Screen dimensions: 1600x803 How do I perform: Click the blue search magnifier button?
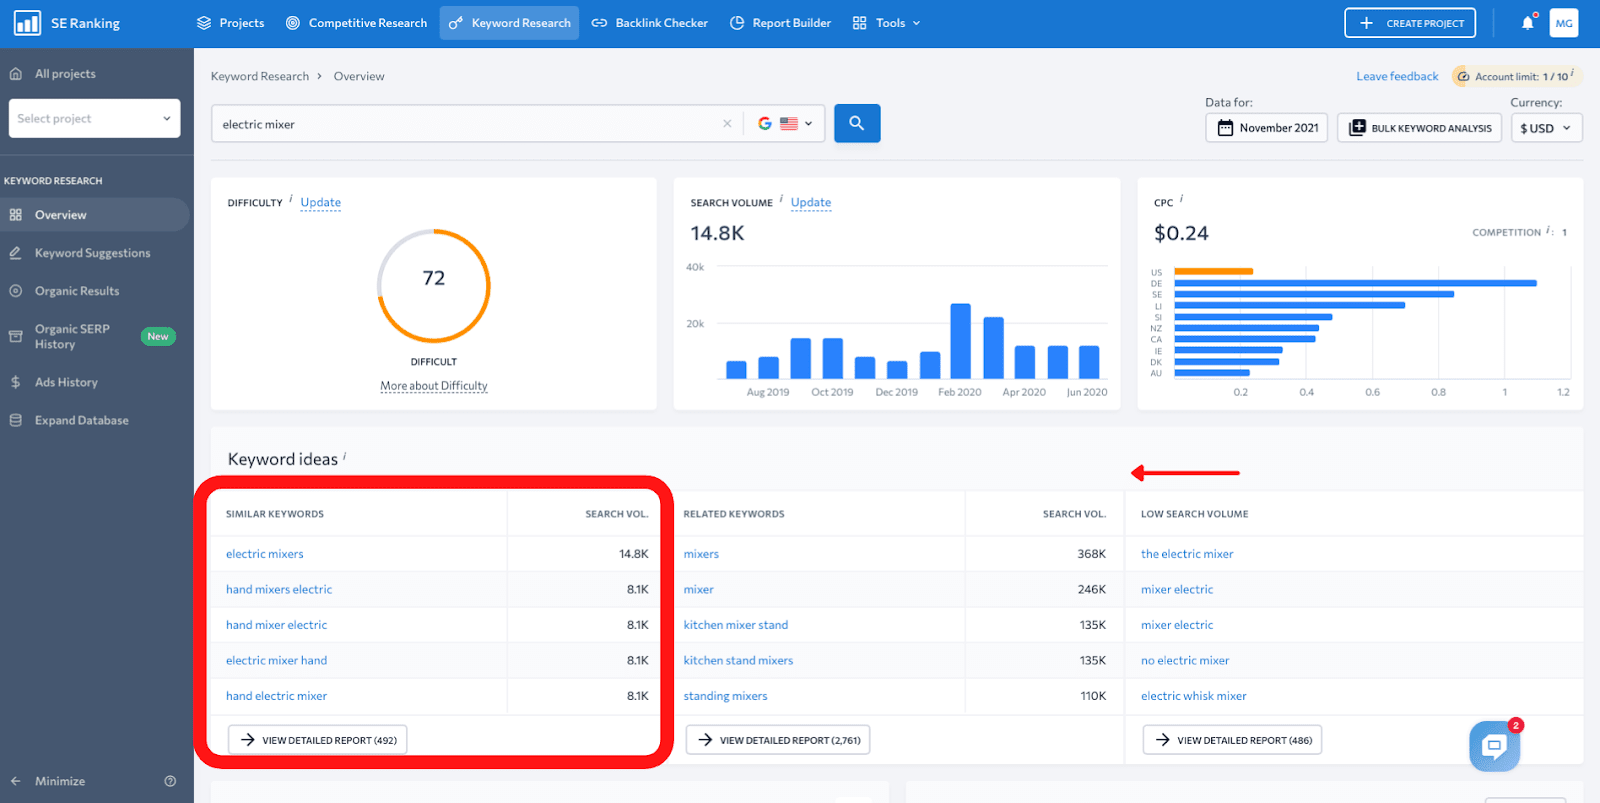(x=857, y=123)
